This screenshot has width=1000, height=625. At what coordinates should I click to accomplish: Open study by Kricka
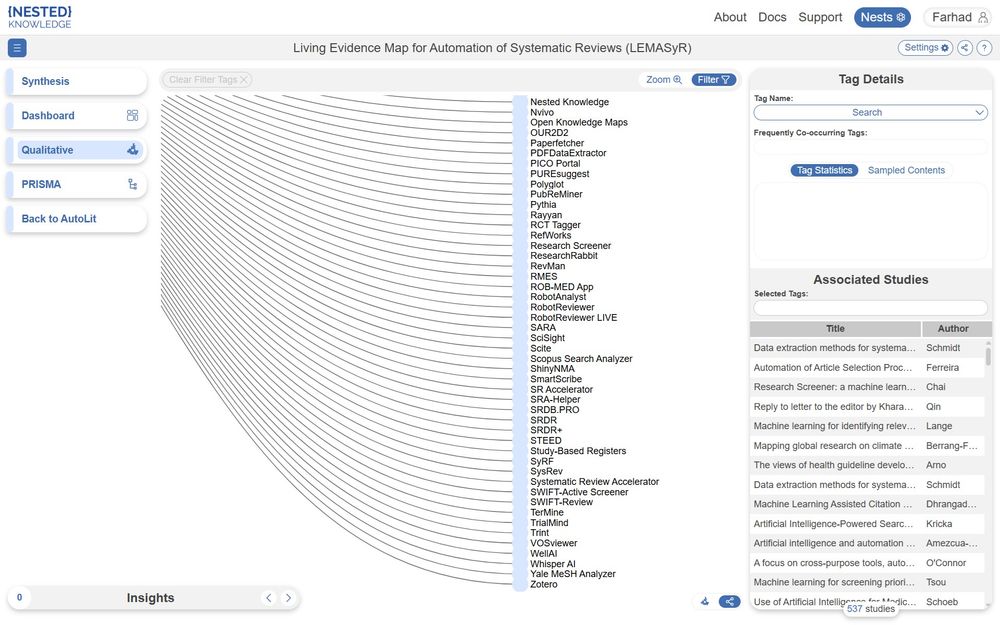click(867, 524)
